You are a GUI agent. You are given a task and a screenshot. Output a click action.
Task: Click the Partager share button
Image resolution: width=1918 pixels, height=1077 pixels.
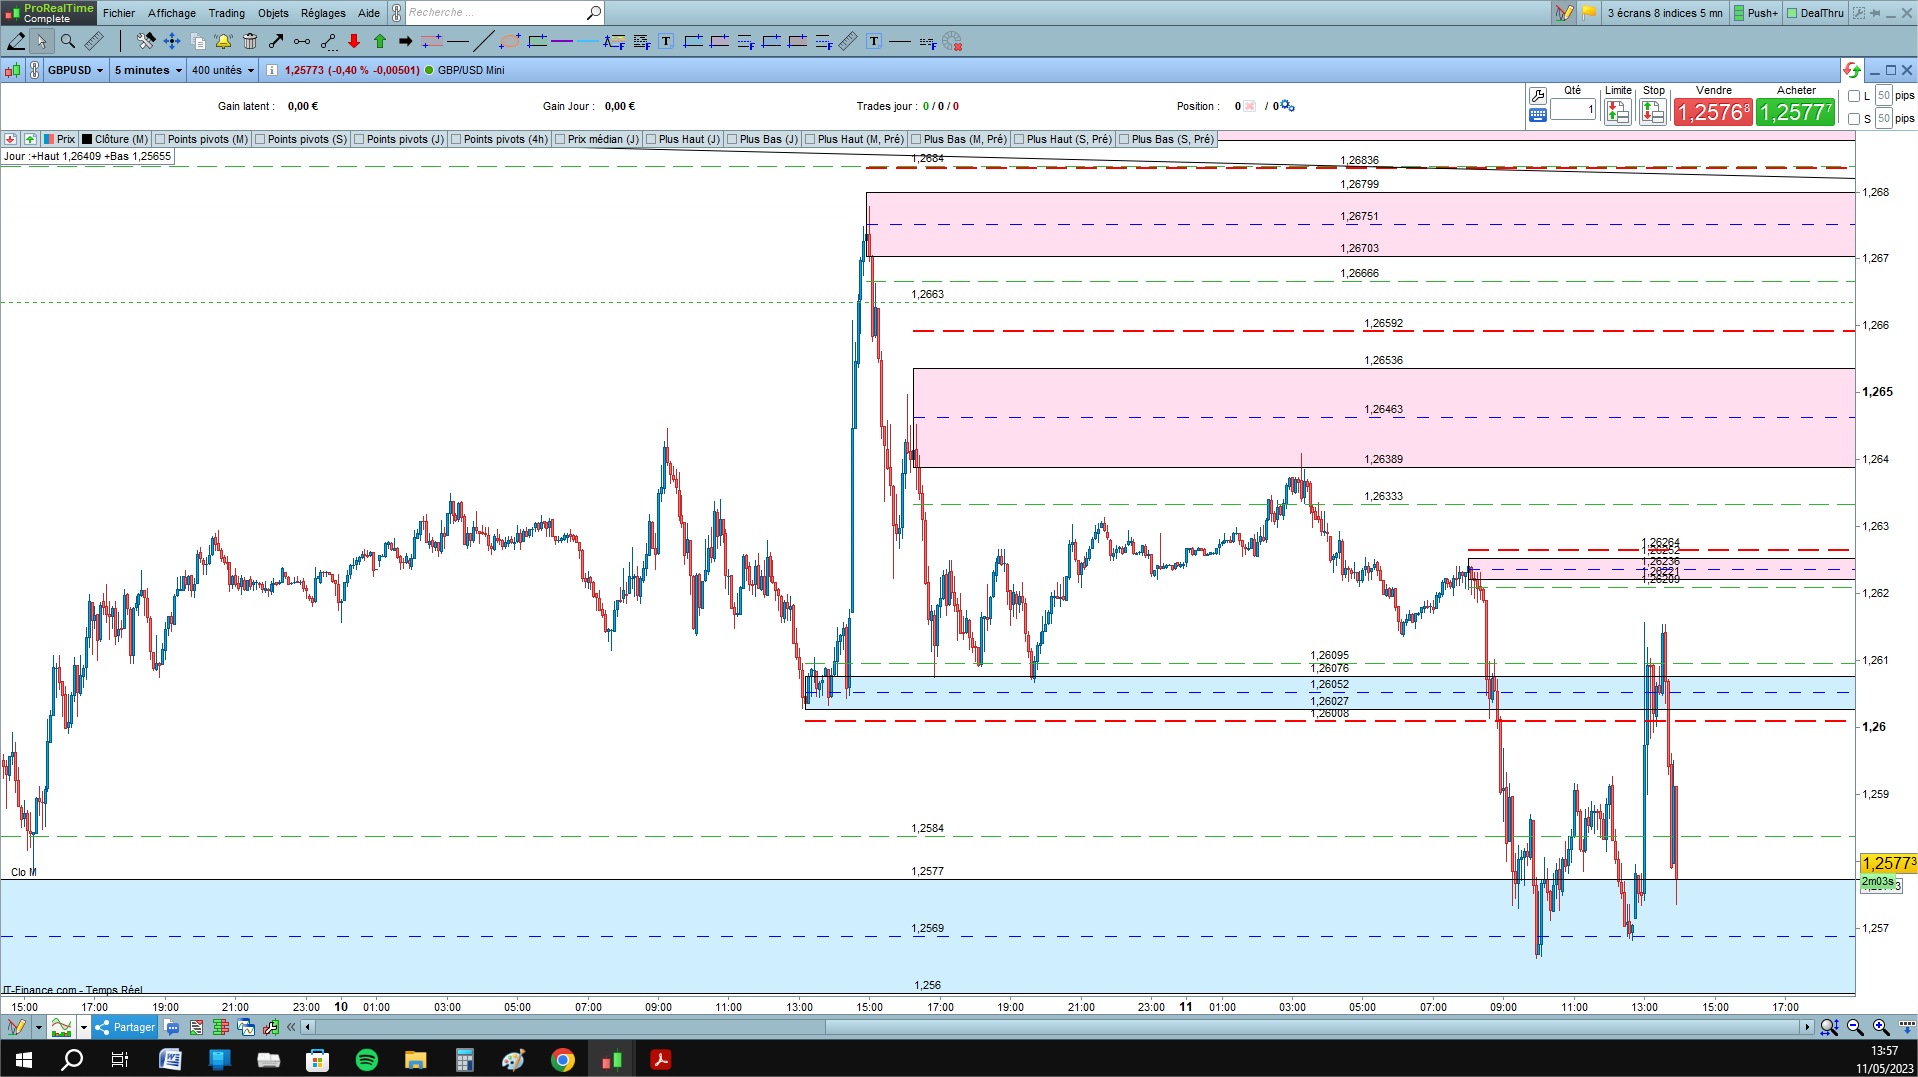pyautogui.click(x=125, y=1027)
